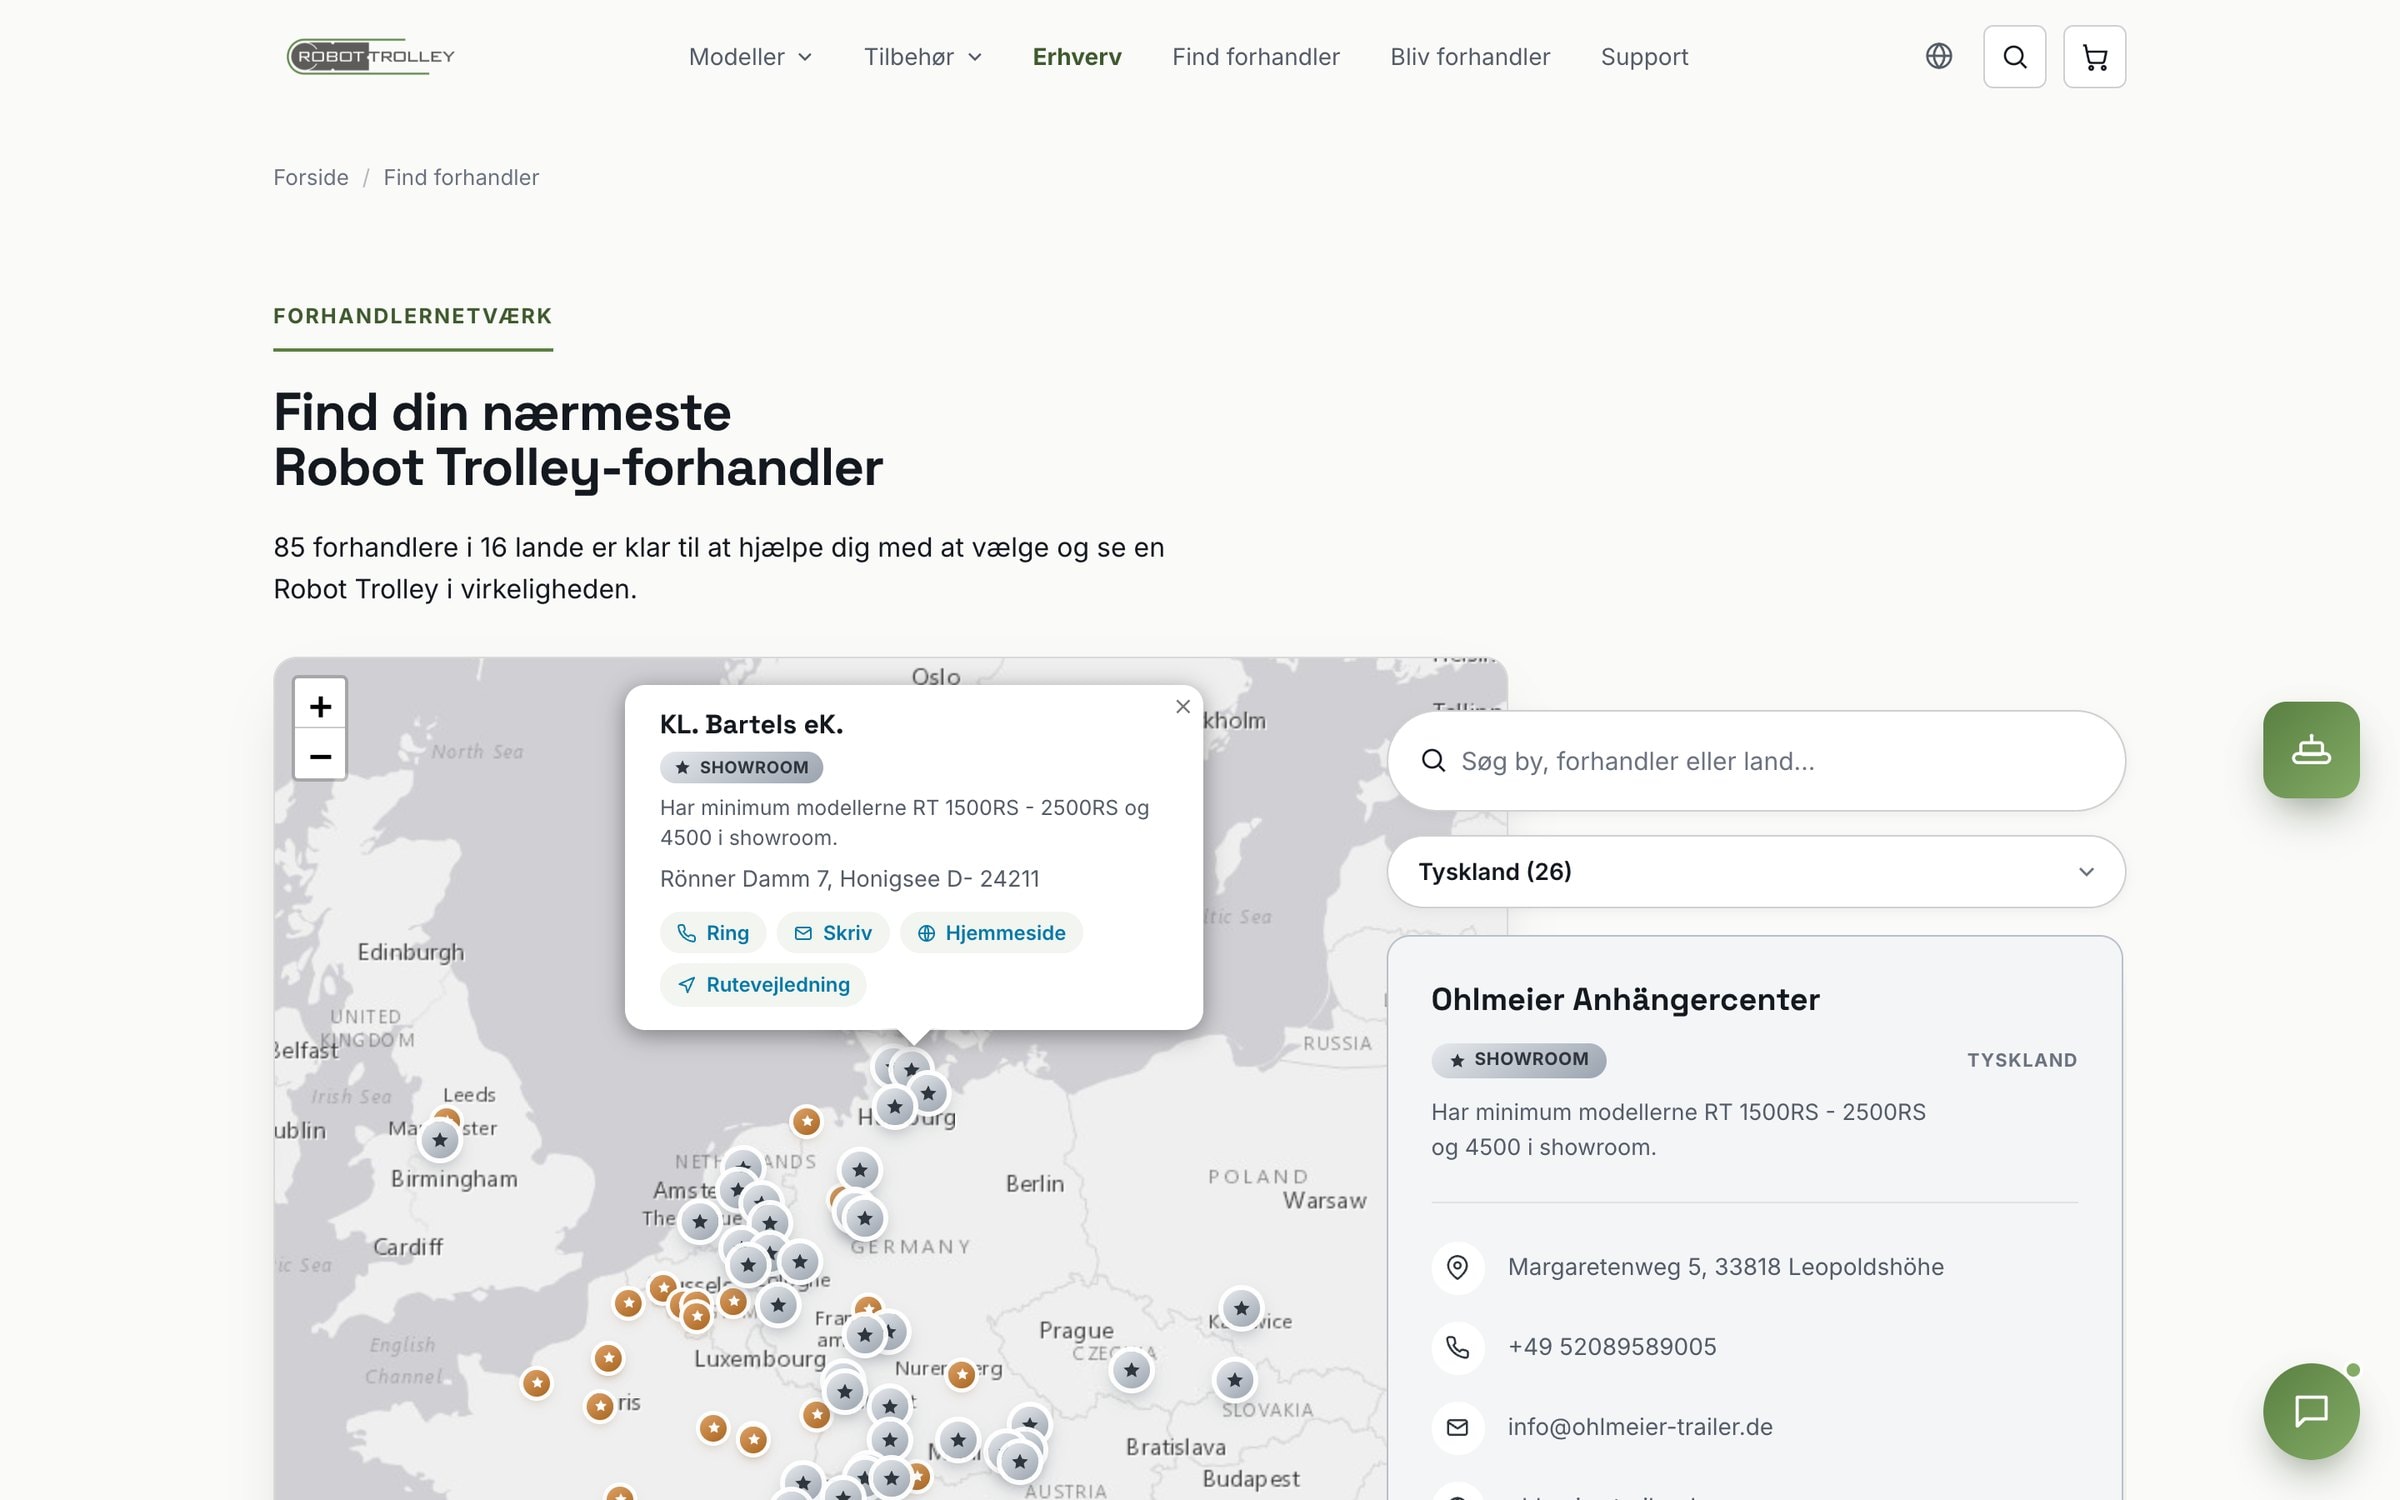Open Hjemmeside link in the popup
2400x1500 pixels.
991,933
